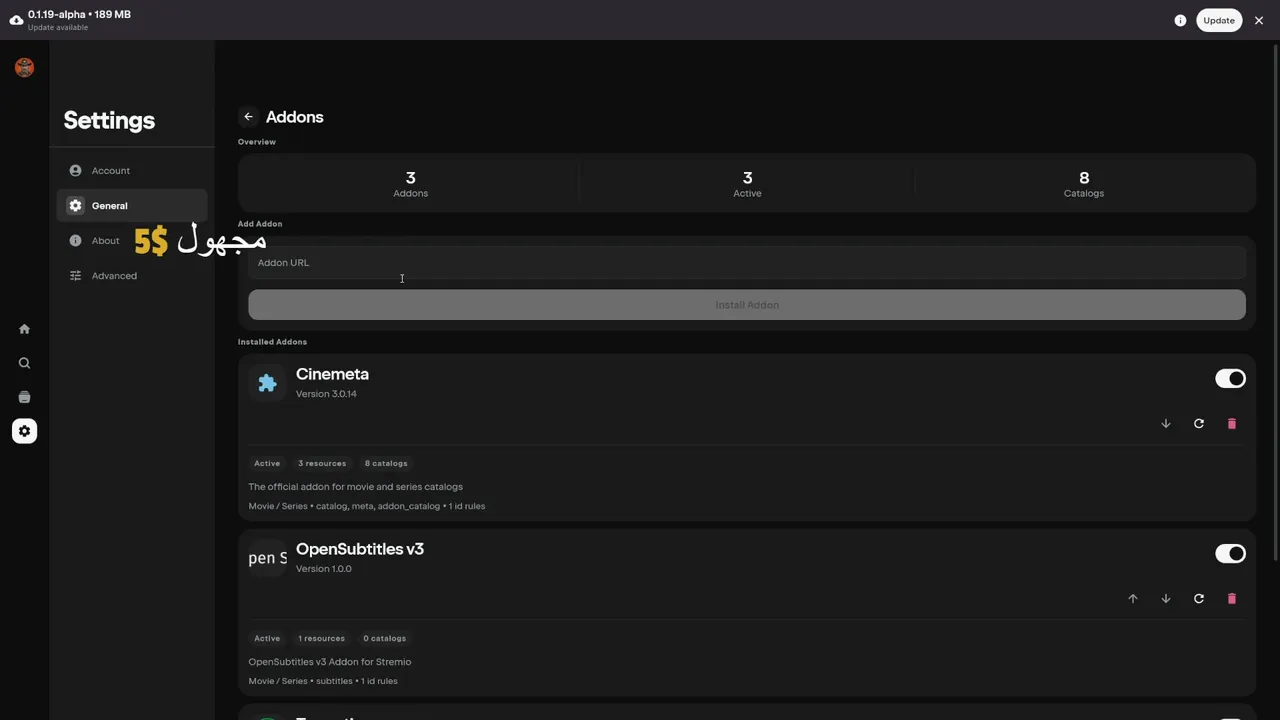
Task: Go back from the Addons page
Action: coord(248,117)
